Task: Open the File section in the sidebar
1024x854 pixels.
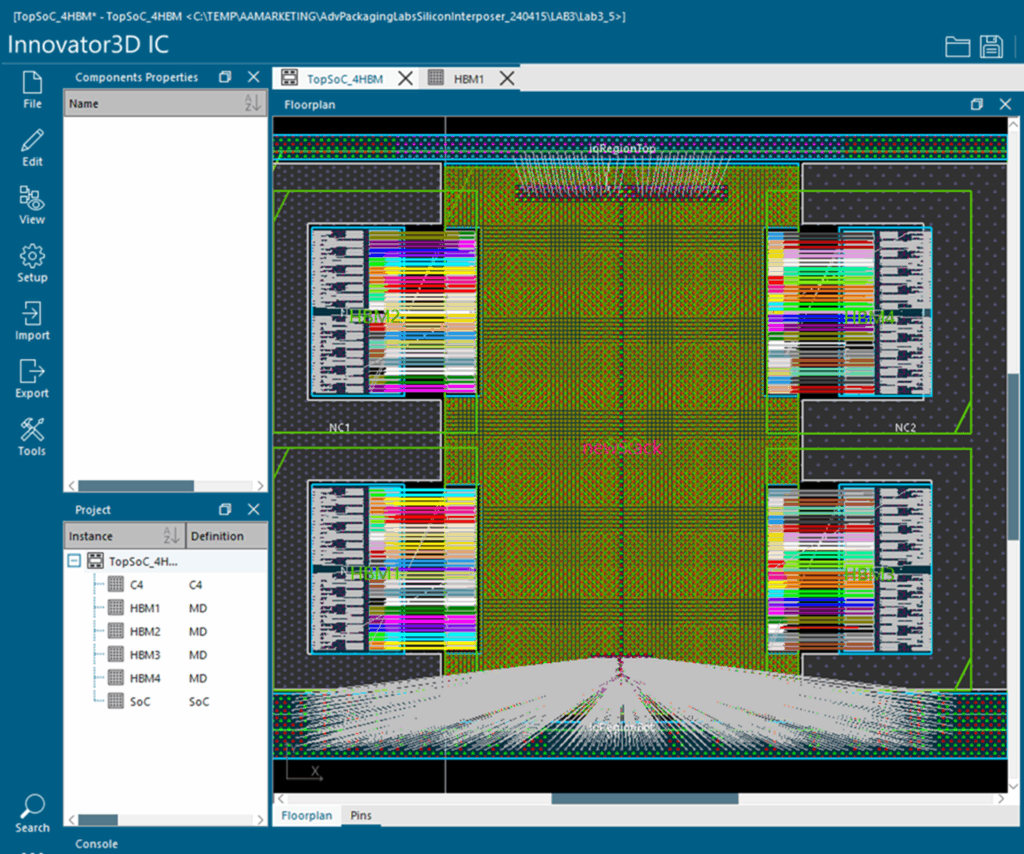Action: (x=31, y=90)
